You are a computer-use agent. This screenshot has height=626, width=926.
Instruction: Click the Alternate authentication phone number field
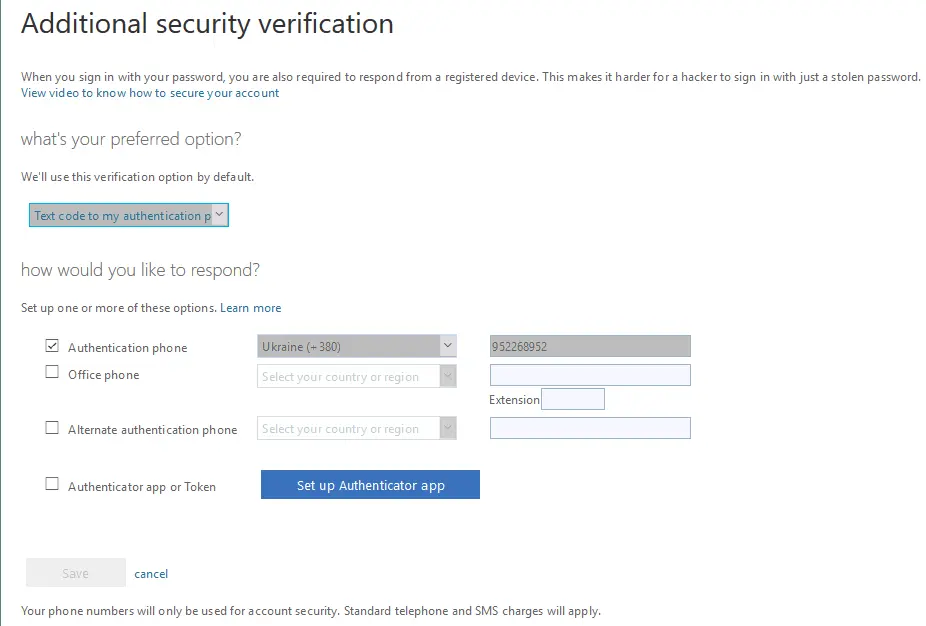(590, 428)
